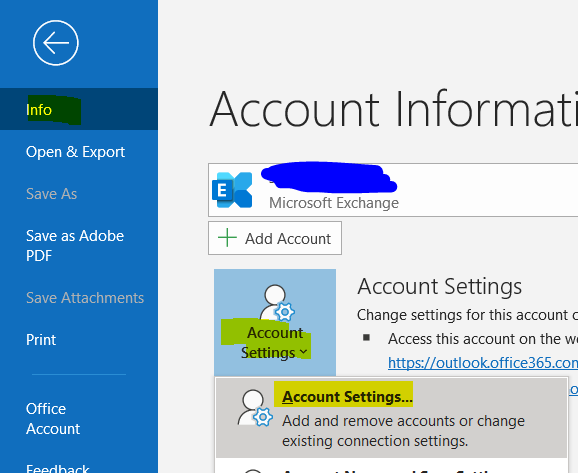The height and width of the screenshot is (473, 578).
Task: Click the Add Account button
Action: (x=275, y=238)
